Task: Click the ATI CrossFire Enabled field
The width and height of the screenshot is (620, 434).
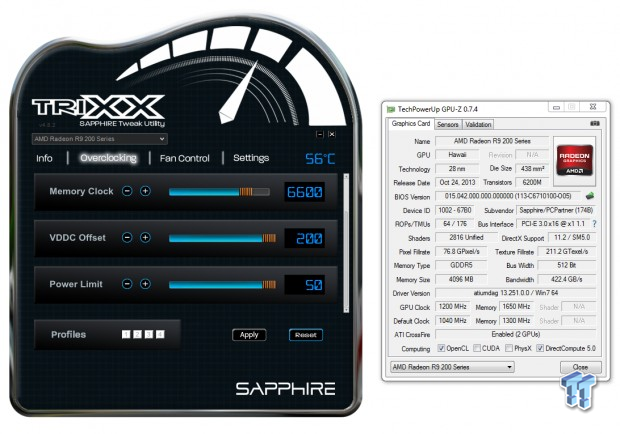Action: pyautogui.click(x=516, y=334)
